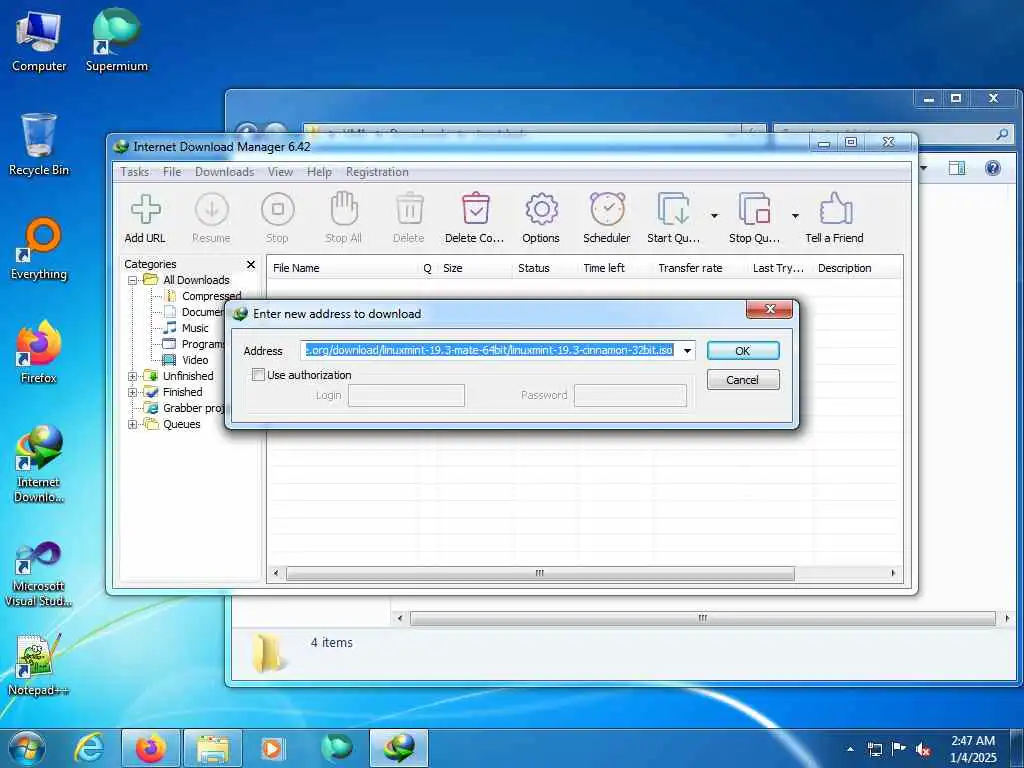Expand the Queues category node
Image resolution: width=1024 pixels, height=768 pixels.
[x=133, y=424]
